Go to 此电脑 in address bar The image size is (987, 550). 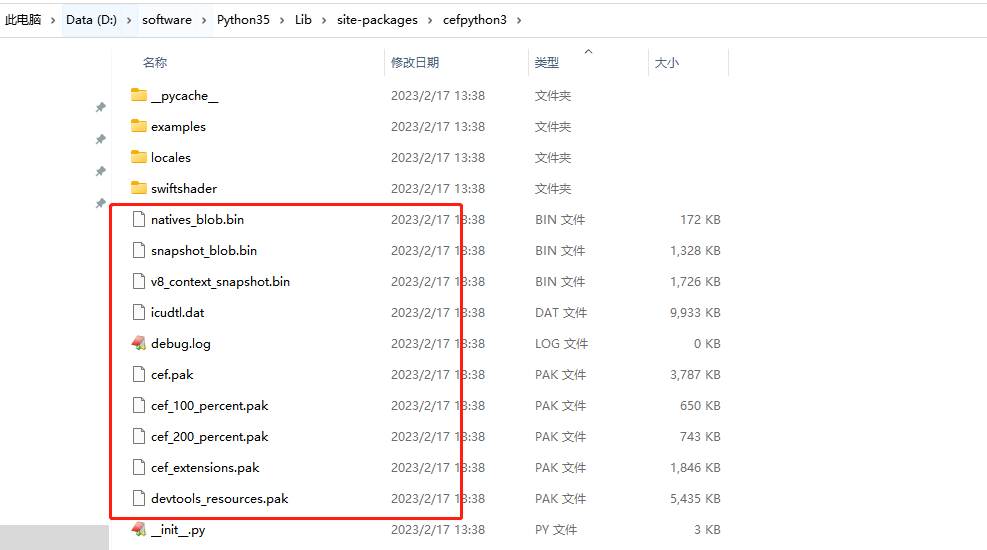coord(23,20)
